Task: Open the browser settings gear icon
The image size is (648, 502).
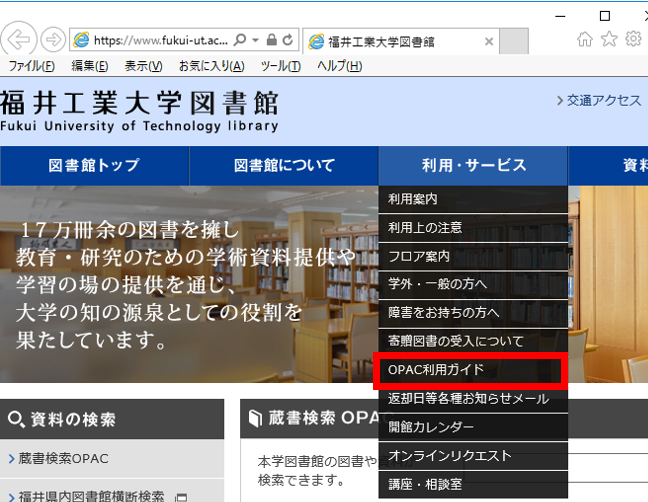Action: click(x=632, y=40)
